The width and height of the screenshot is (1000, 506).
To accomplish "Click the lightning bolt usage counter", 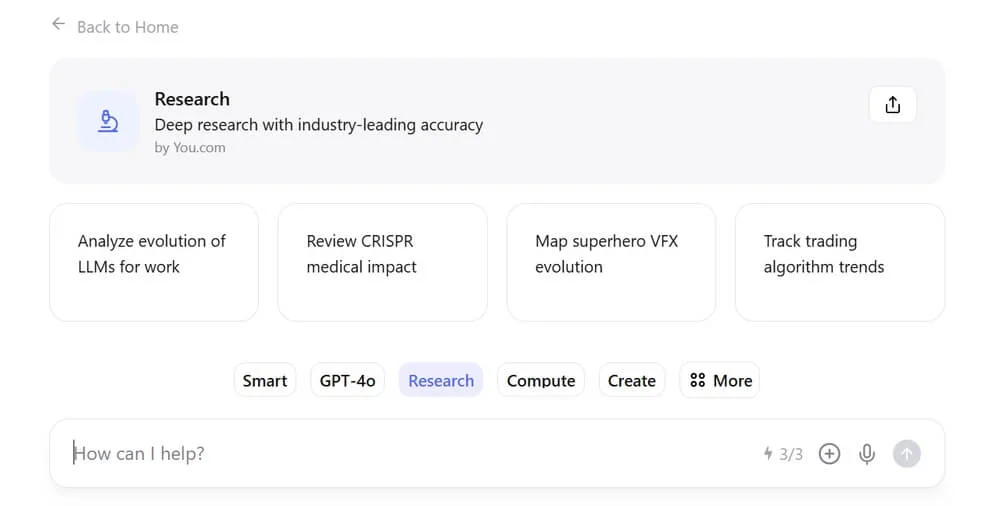I will (x=783, y=454).
